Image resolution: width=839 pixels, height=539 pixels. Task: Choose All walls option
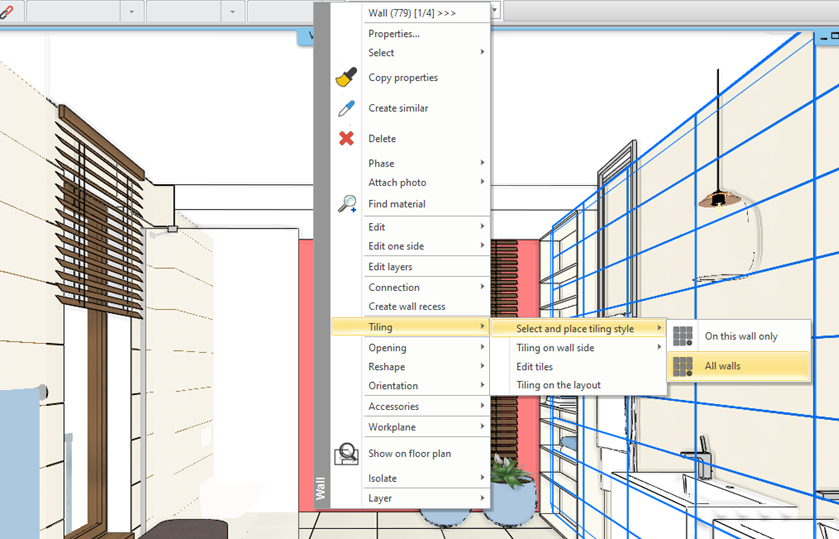click(x=739, y=366)
